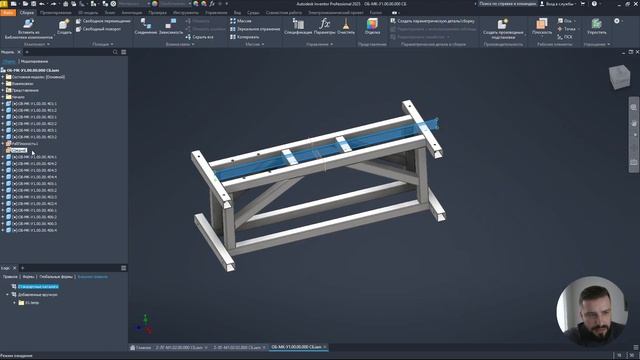
Task: Click the Redo arrow in quick access toolbar
Action: click(53, 4)
